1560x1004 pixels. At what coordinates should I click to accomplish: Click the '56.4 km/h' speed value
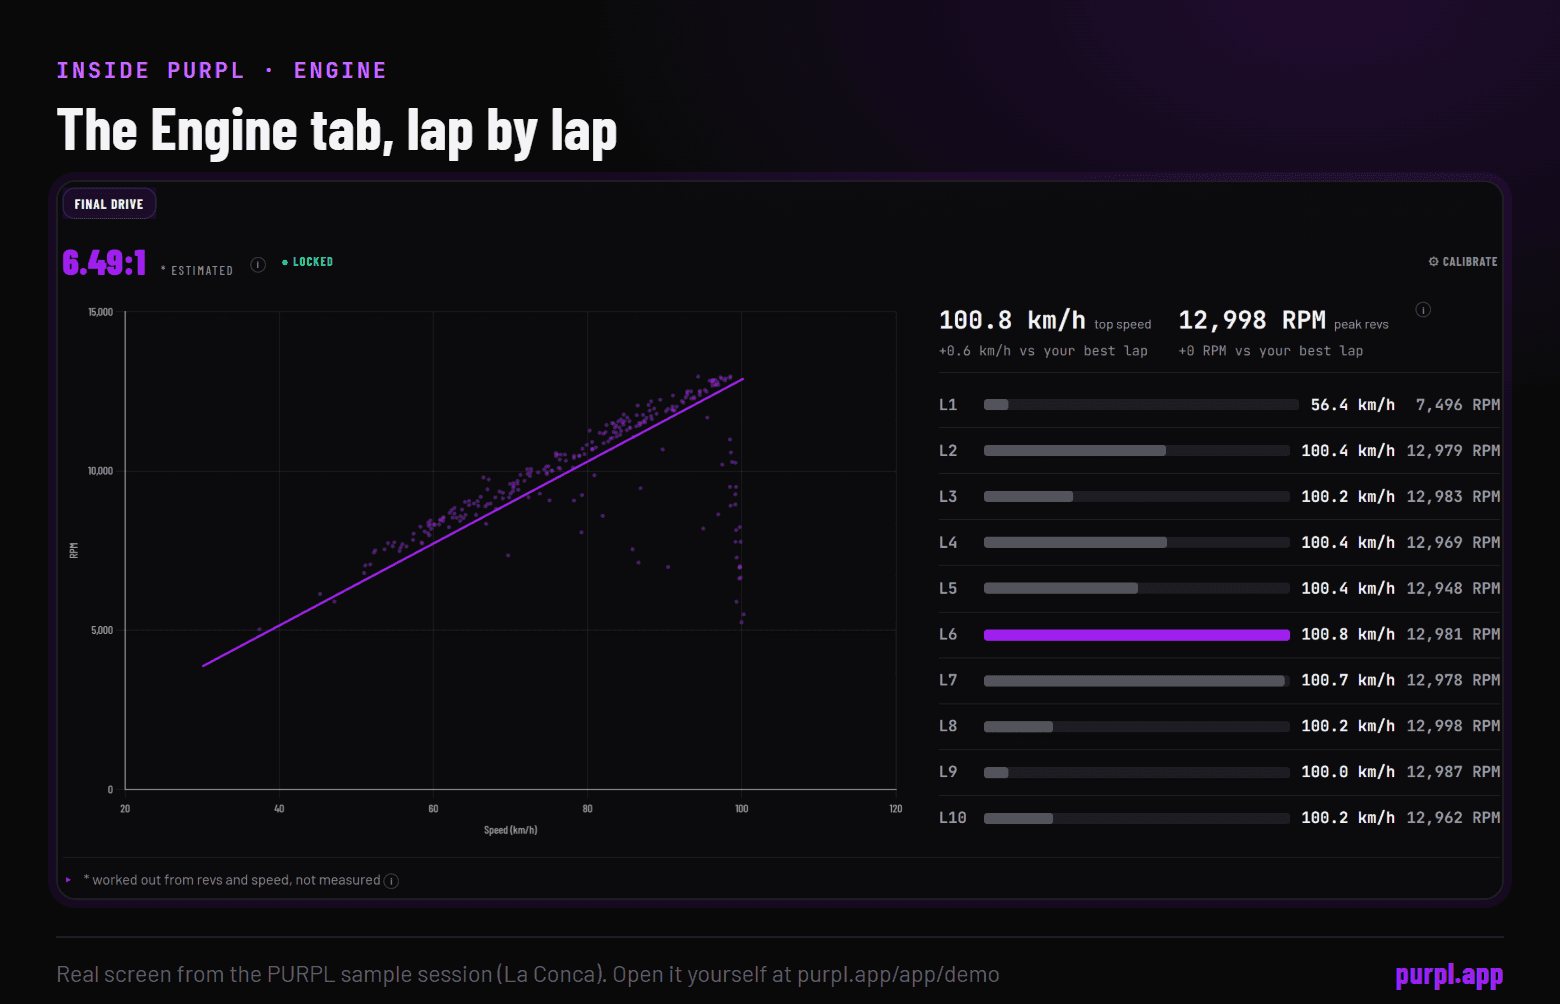click(1353, 405)
